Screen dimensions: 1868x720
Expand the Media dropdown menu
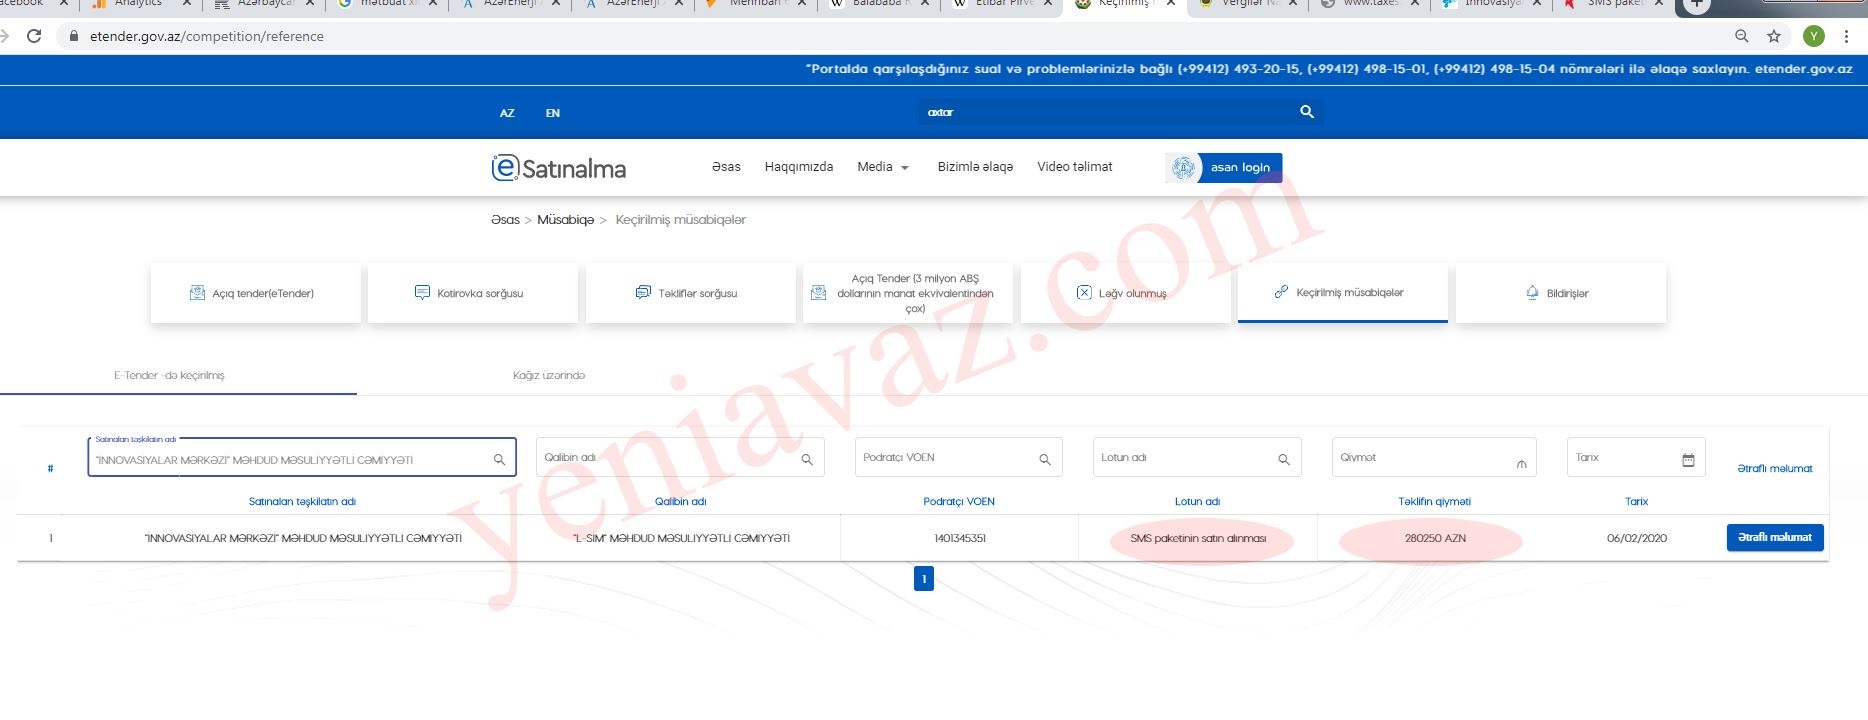(x=882, y=167)
